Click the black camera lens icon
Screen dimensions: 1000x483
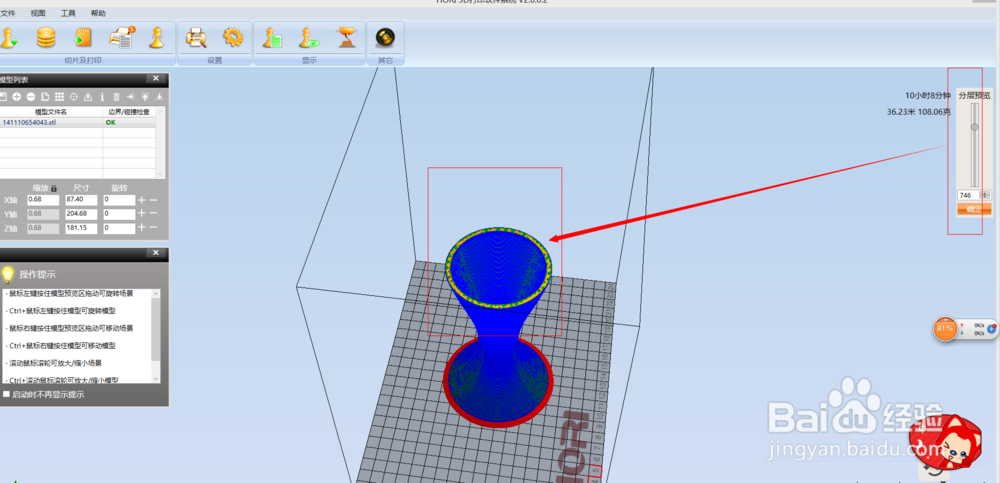[x=385, y=38]
